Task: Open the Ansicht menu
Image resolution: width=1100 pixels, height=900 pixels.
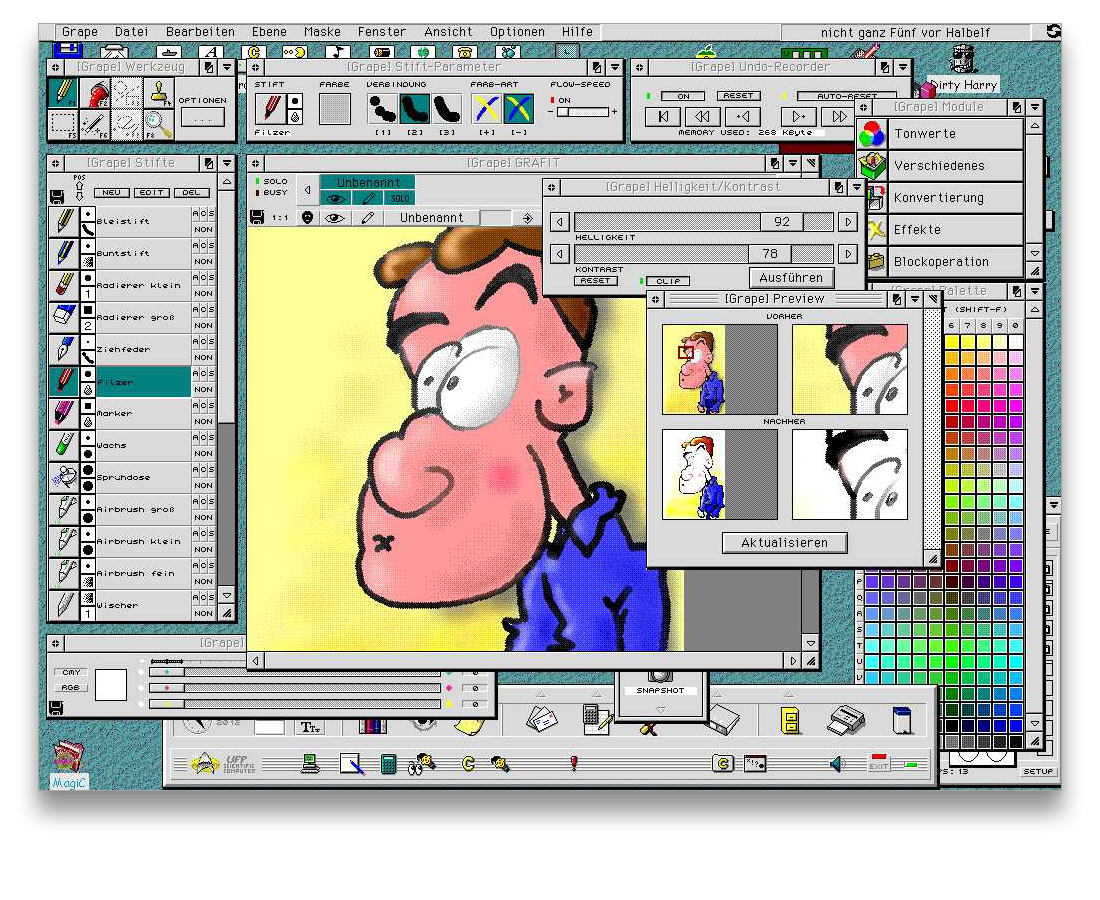Action: [x=448, y=32]
